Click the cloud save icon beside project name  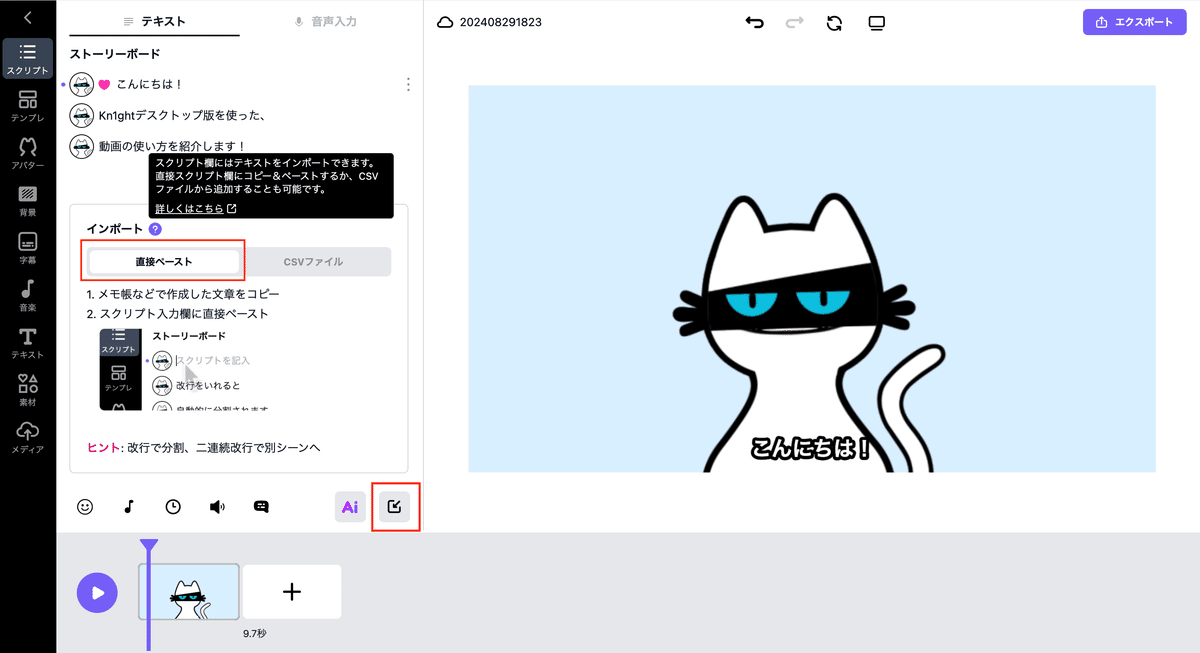pyautogui.click(x=446, y=22)
